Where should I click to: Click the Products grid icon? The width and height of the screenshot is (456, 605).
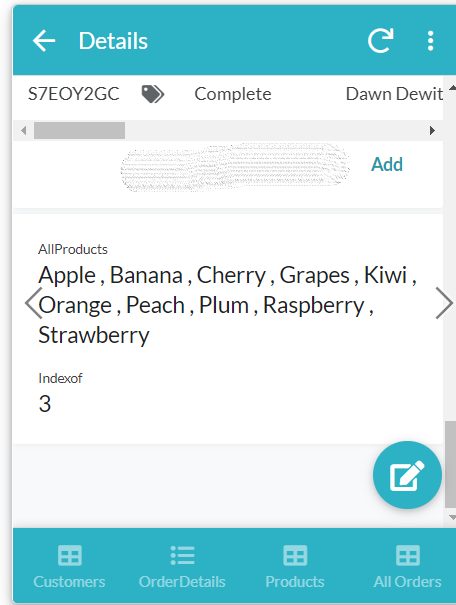pos(295,555)
